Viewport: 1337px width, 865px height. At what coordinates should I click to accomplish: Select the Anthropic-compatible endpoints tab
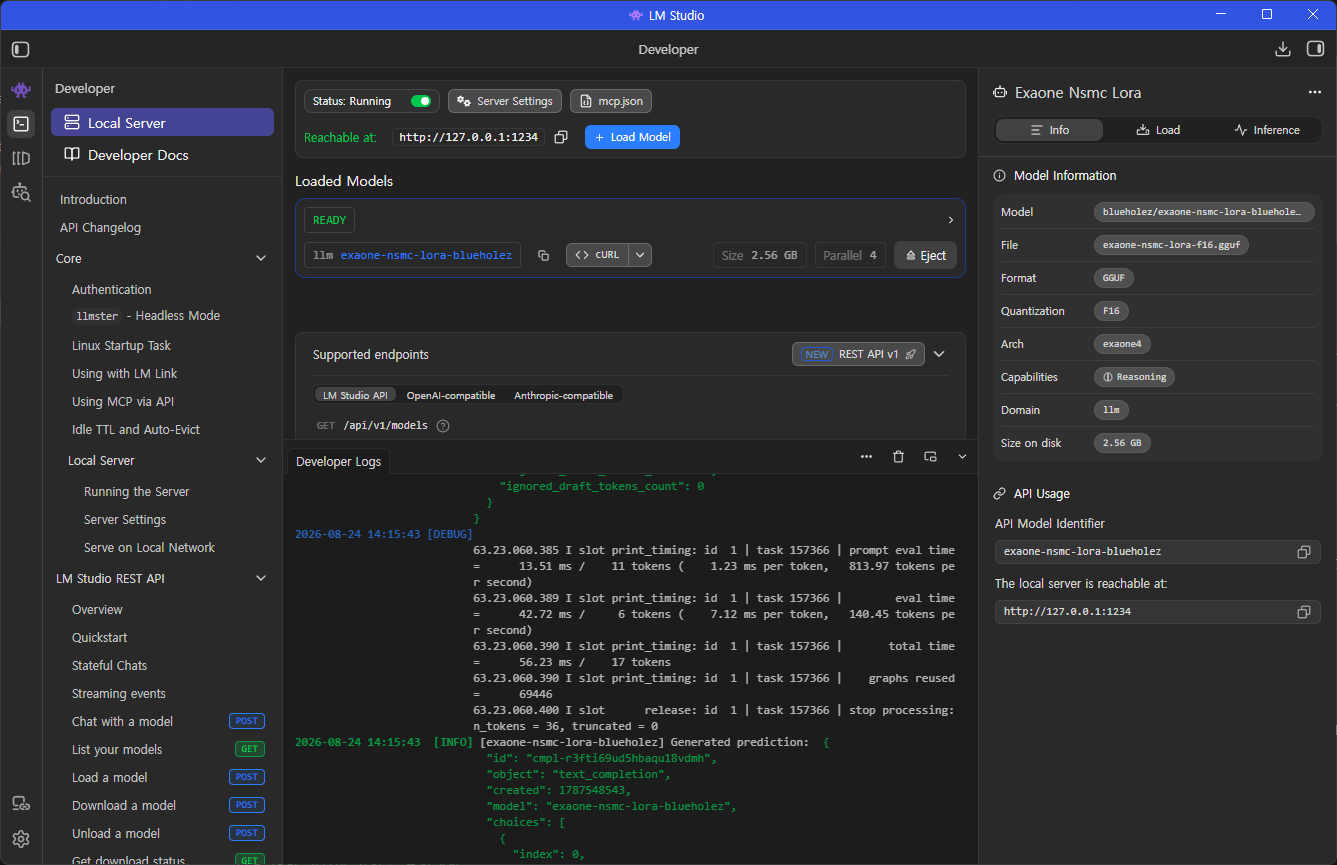(564, 395)
